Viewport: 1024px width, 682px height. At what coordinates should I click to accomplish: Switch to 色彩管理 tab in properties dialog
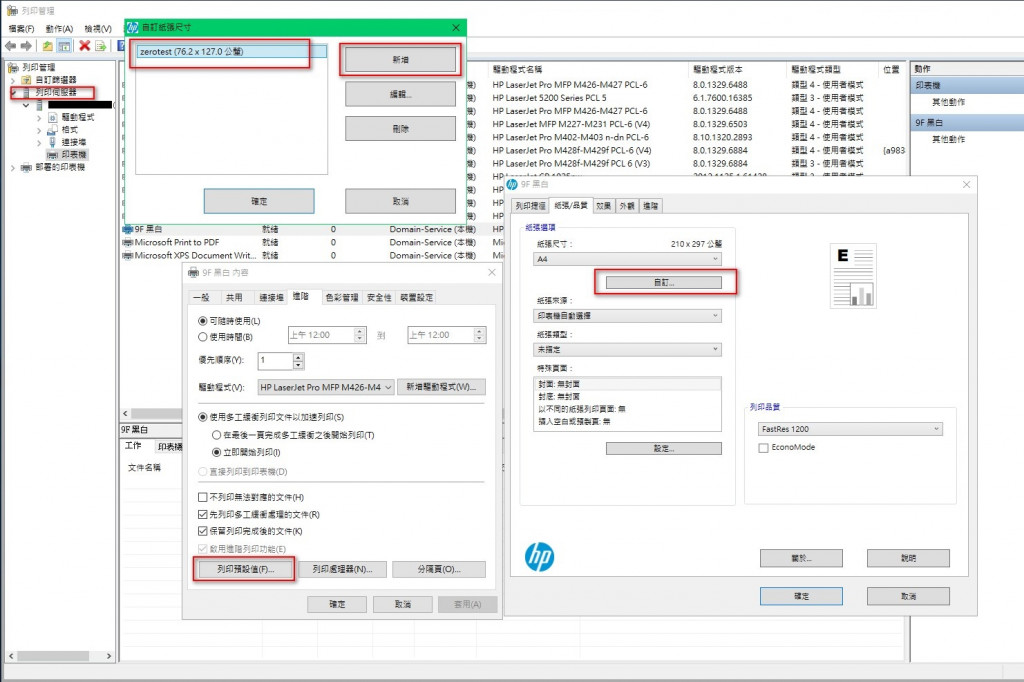(342, 297)
